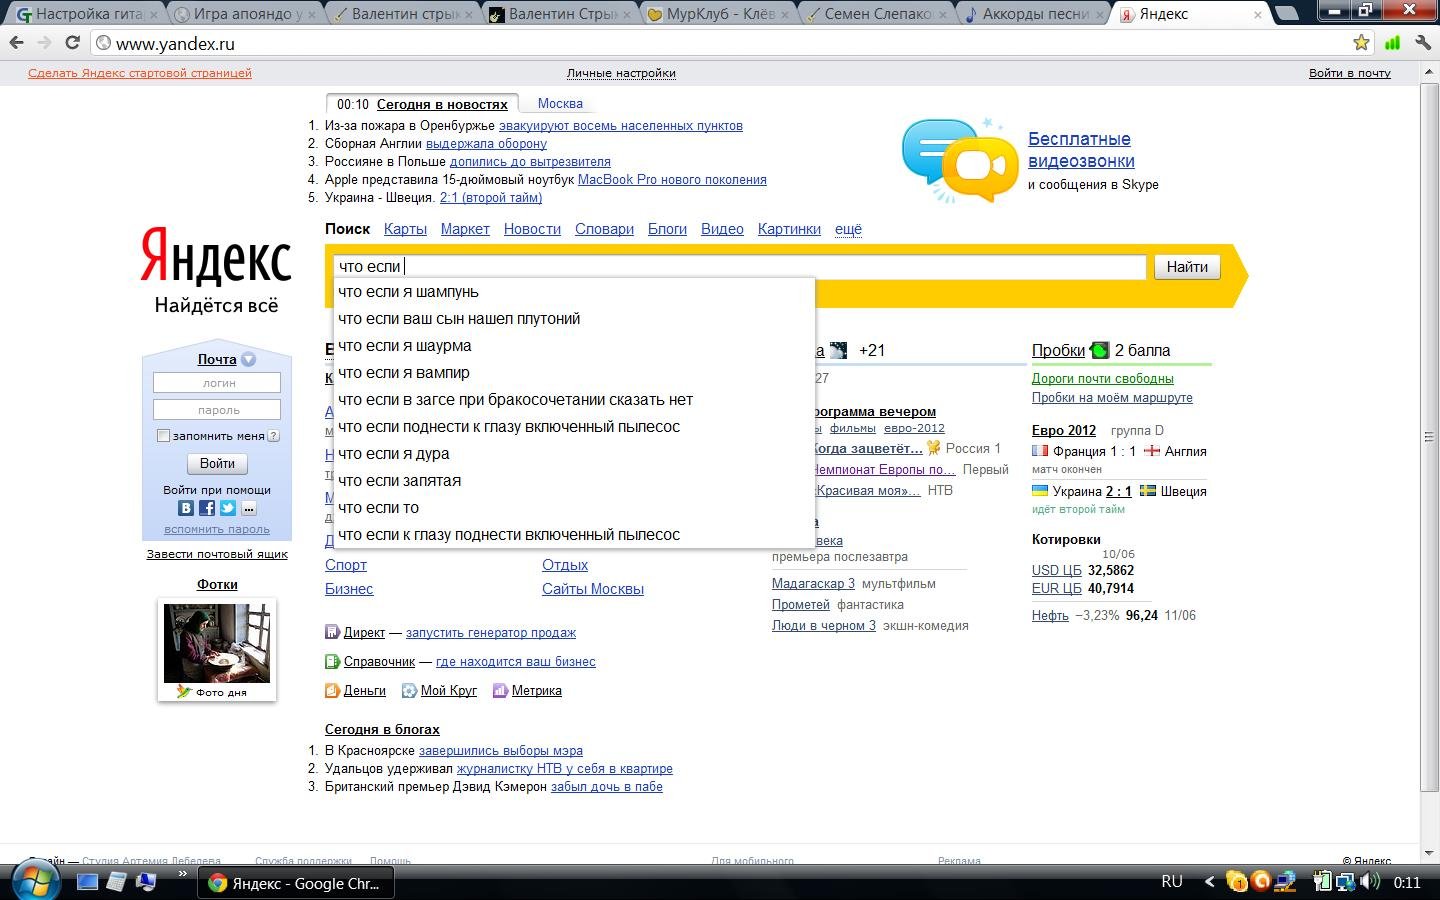This screenshot has width=1440, height=900.
Task: Click the new tab button
Action: (1287, 14)
